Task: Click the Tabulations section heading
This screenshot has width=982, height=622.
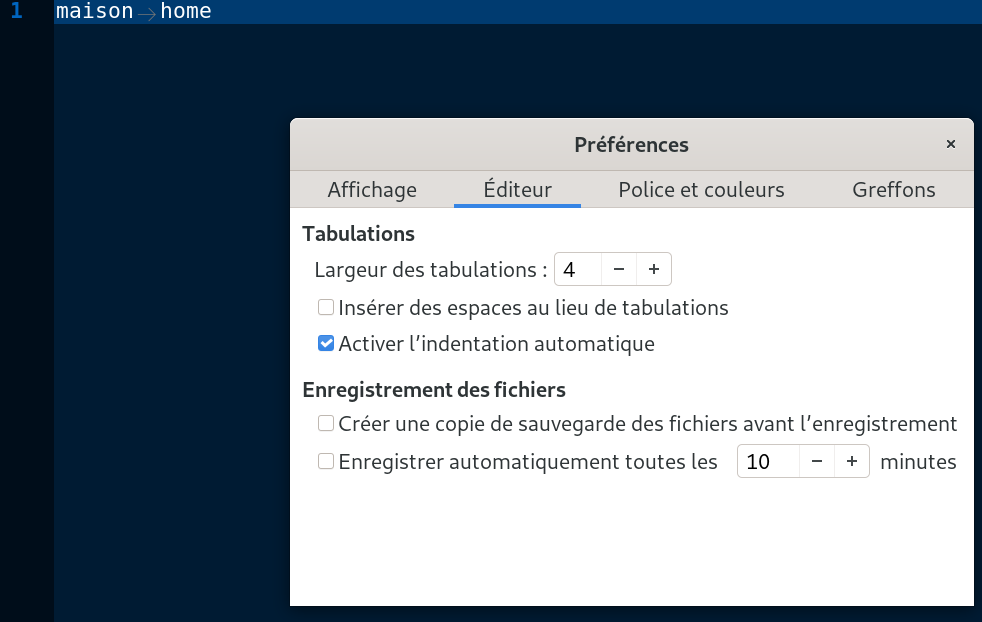Action: pyautogui.click(x=358, y=233)
